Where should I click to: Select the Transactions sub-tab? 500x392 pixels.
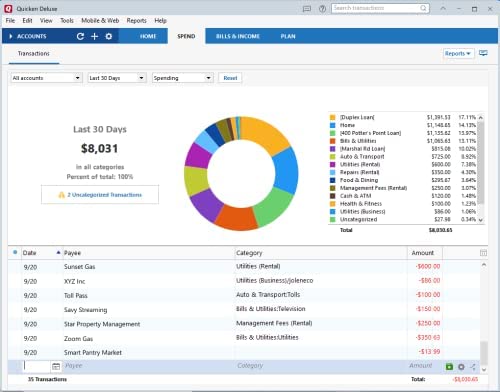[x=34, y=53]
